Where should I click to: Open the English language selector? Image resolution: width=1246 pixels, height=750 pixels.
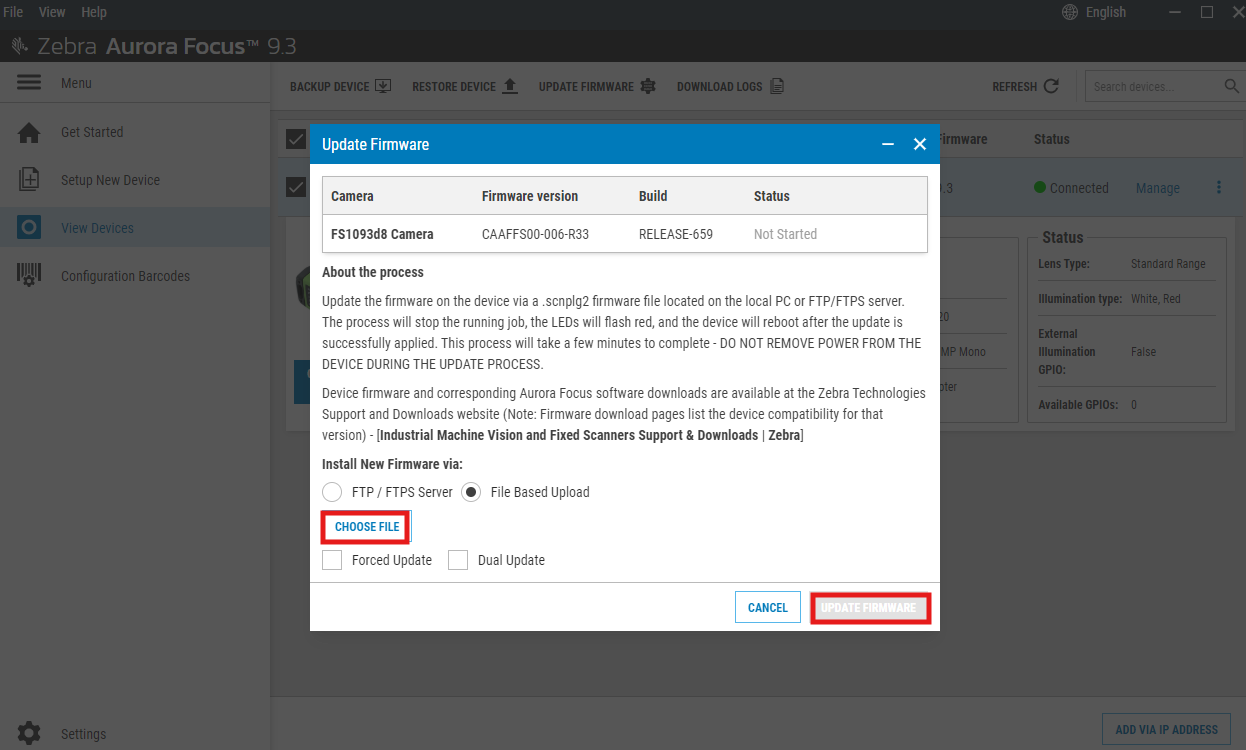click(x=1106, y=12)
